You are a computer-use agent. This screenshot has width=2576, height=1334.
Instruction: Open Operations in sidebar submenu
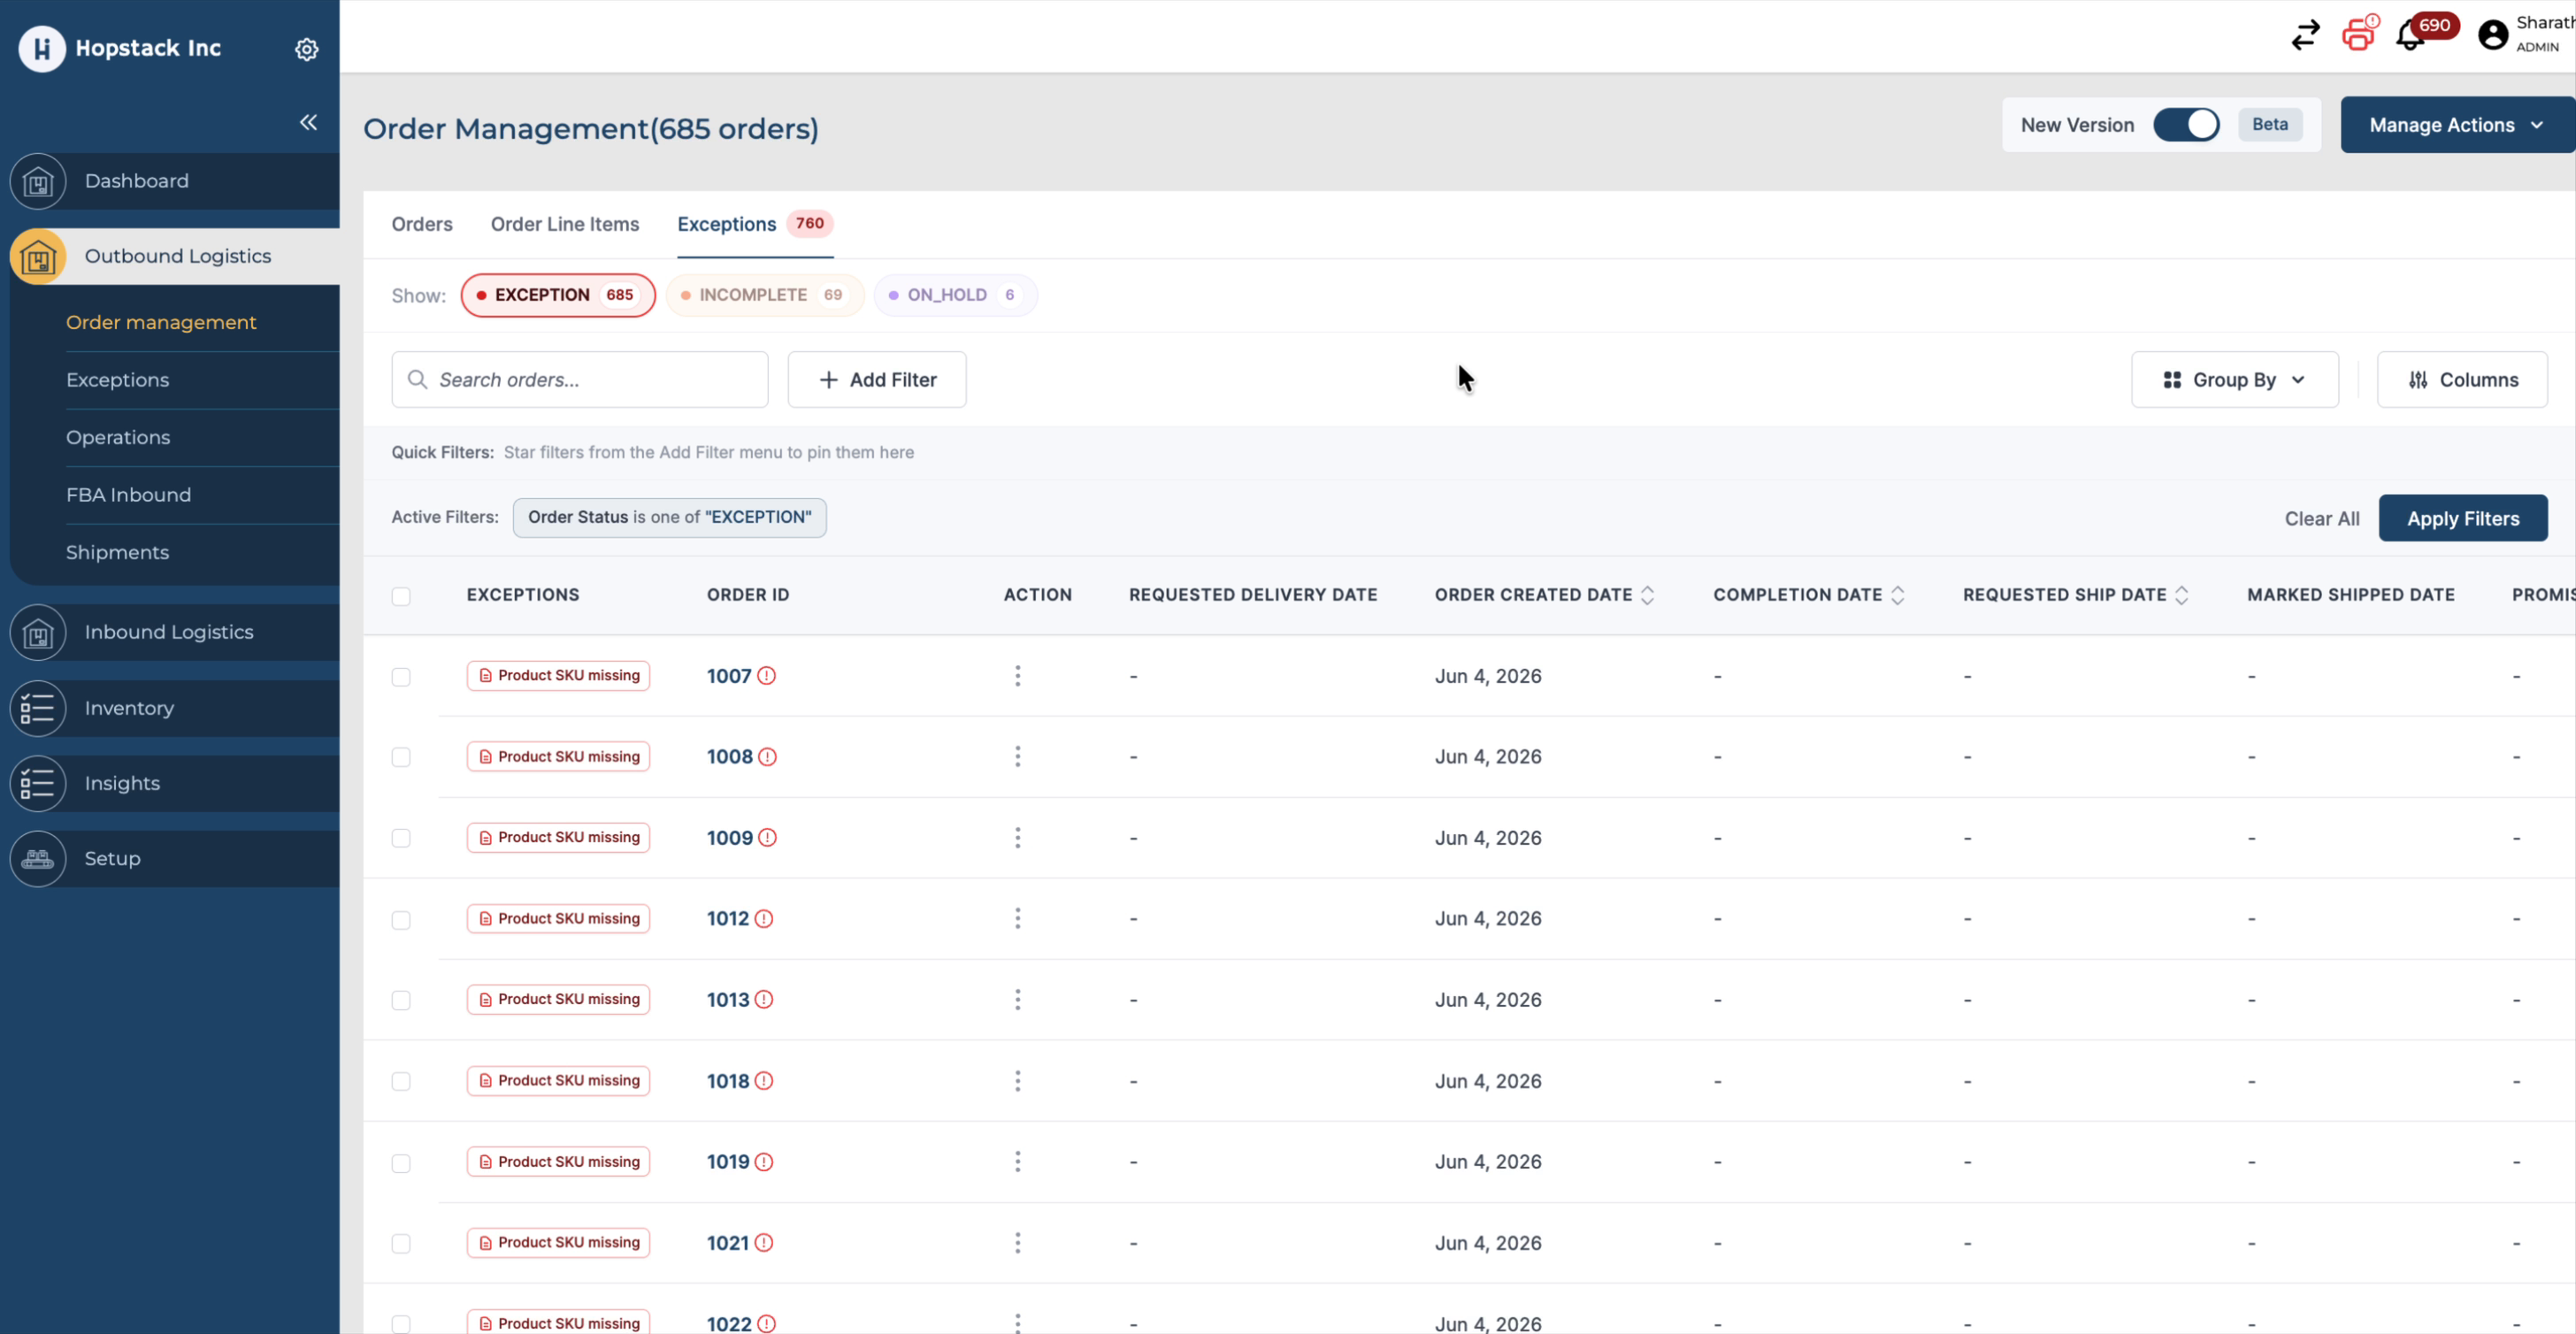point(118,437)
